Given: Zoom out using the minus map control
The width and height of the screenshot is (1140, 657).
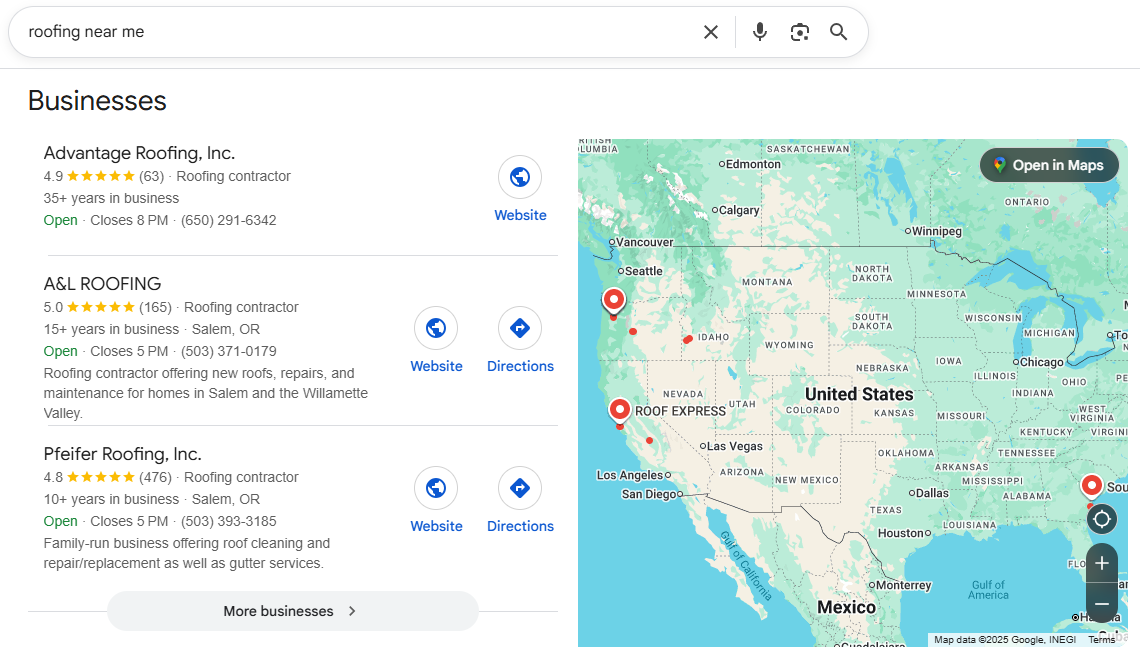Looking at the screenshot, I should (1101, 602).
